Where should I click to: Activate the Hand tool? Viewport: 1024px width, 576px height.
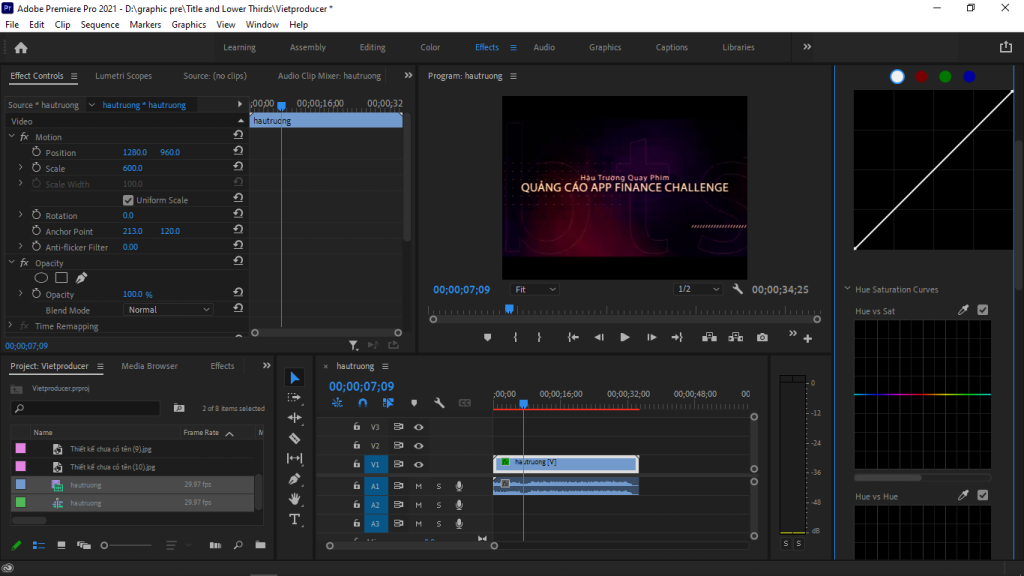tap(295, 499)
